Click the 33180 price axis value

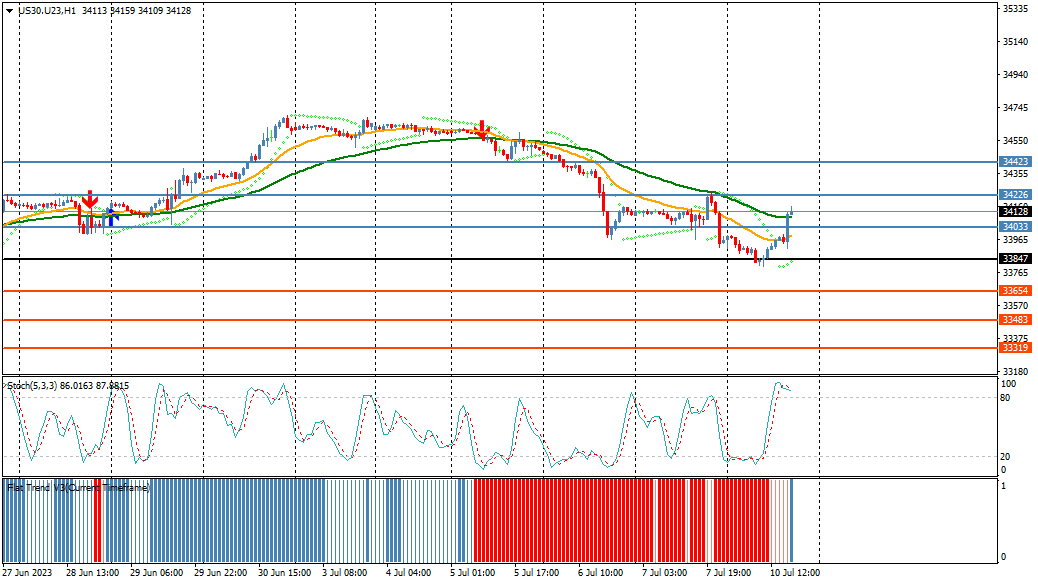pos(1015,371)
